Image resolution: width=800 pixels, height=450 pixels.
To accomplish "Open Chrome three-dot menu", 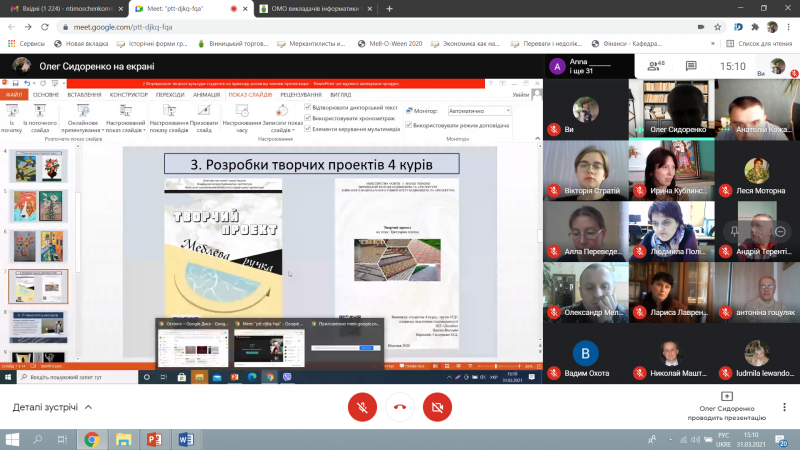I will coord(789,27).
